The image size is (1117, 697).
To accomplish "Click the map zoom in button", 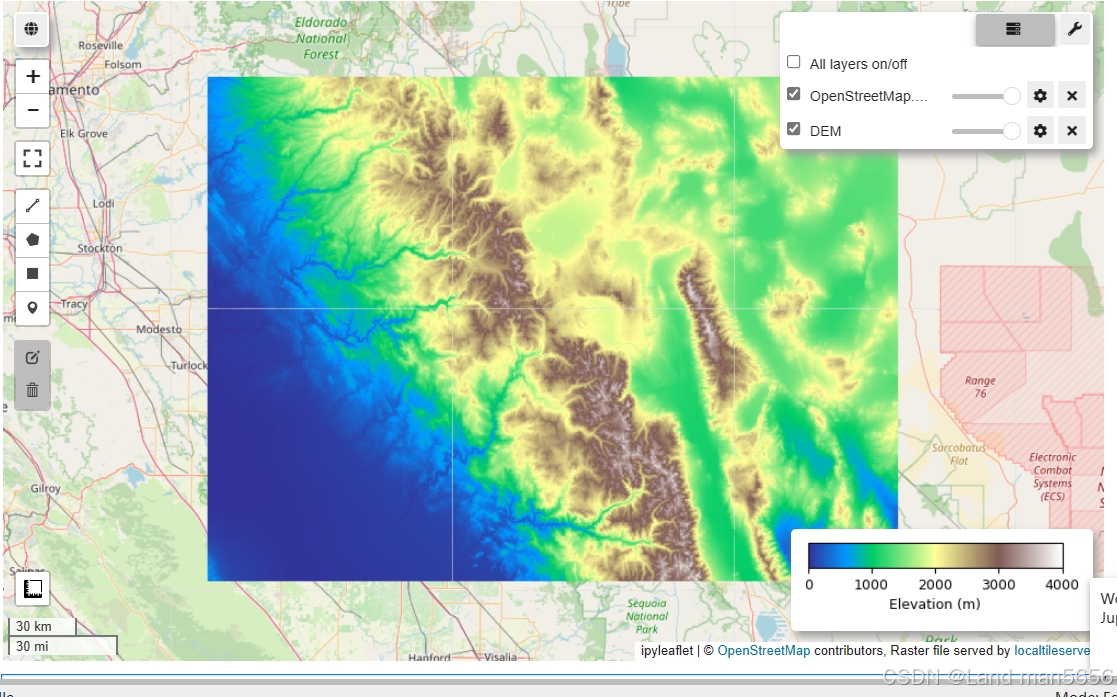I will tap(32, 75).
